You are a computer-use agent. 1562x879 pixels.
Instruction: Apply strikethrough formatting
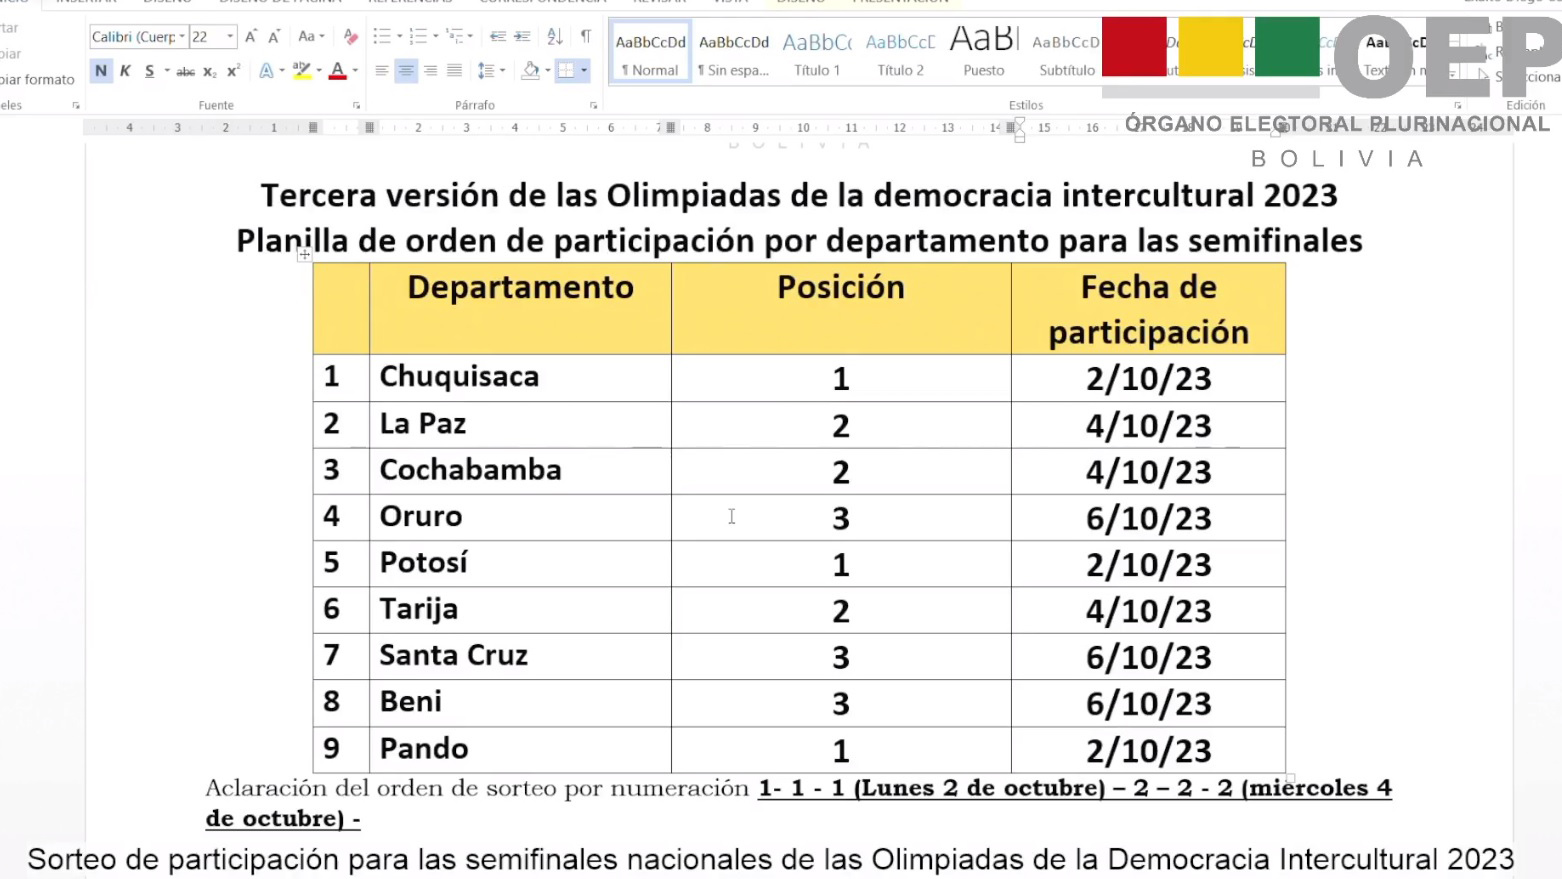click(x=185, y=71)
